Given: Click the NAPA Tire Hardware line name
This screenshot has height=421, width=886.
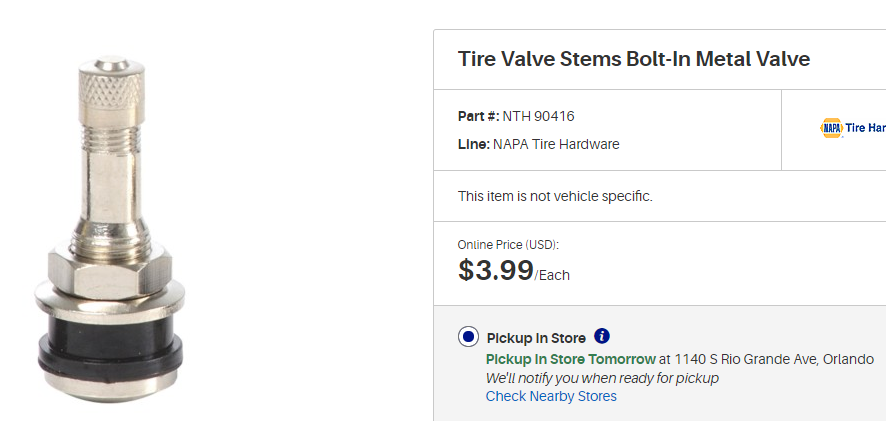Looking at the screenshot, I should pyautogui.click(x=556, y=144).
